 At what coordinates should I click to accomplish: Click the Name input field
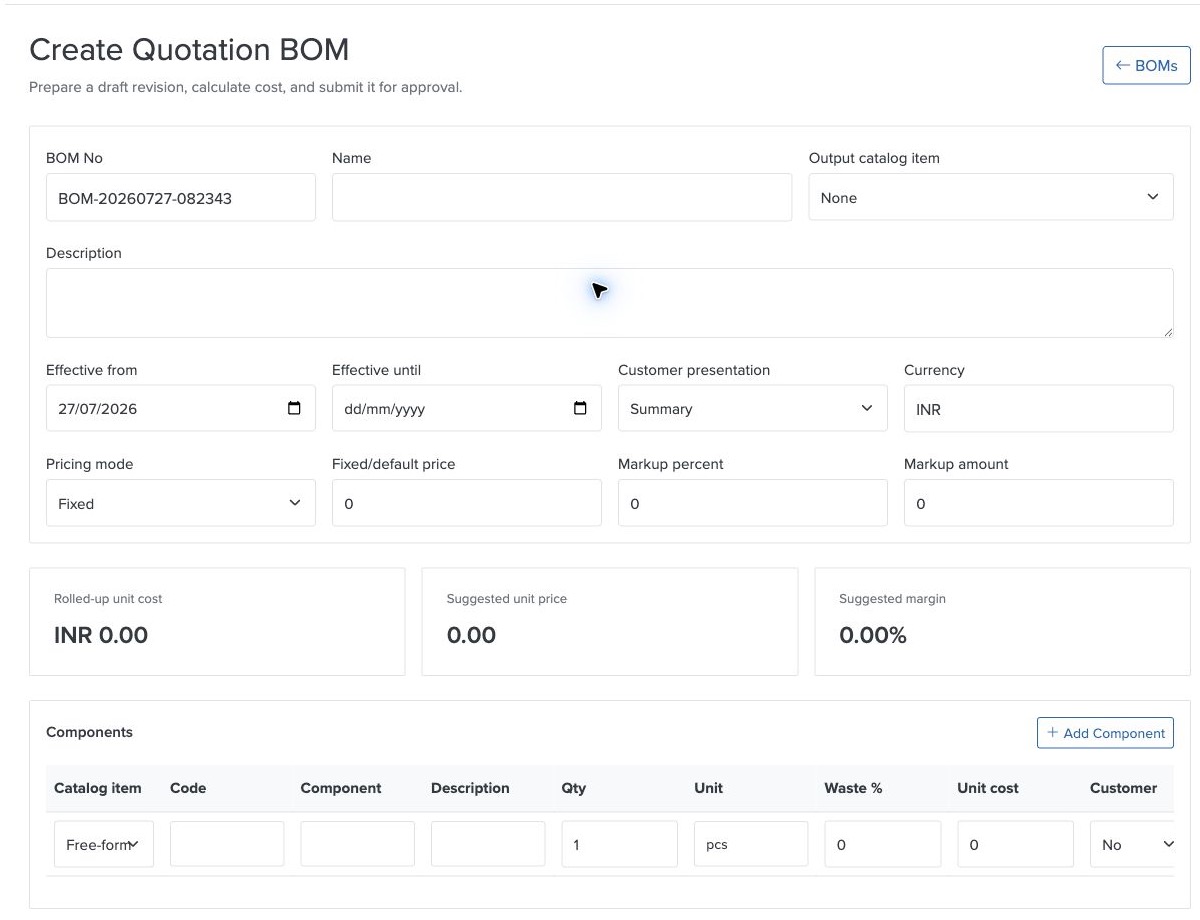pyautogui.click(x=562, y=198)
